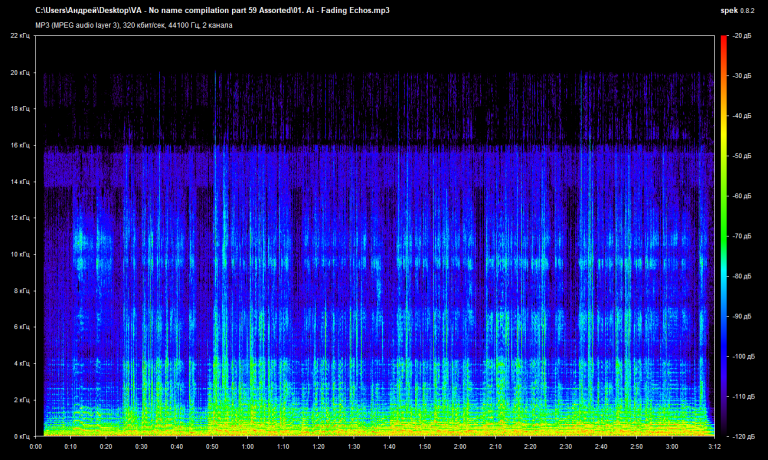Viewport: 768px width, 460px height.
Task: Click the 14 кГц frequency axis label
Action: pos(20,182)
